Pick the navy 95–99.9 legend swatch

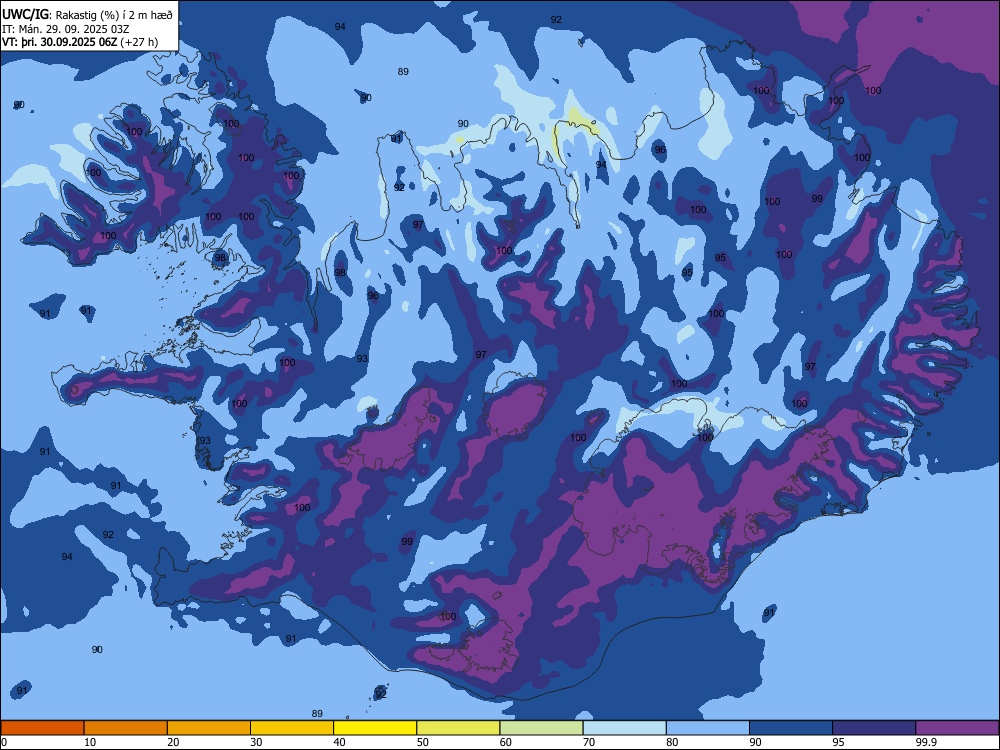click(x=874, y=728)
